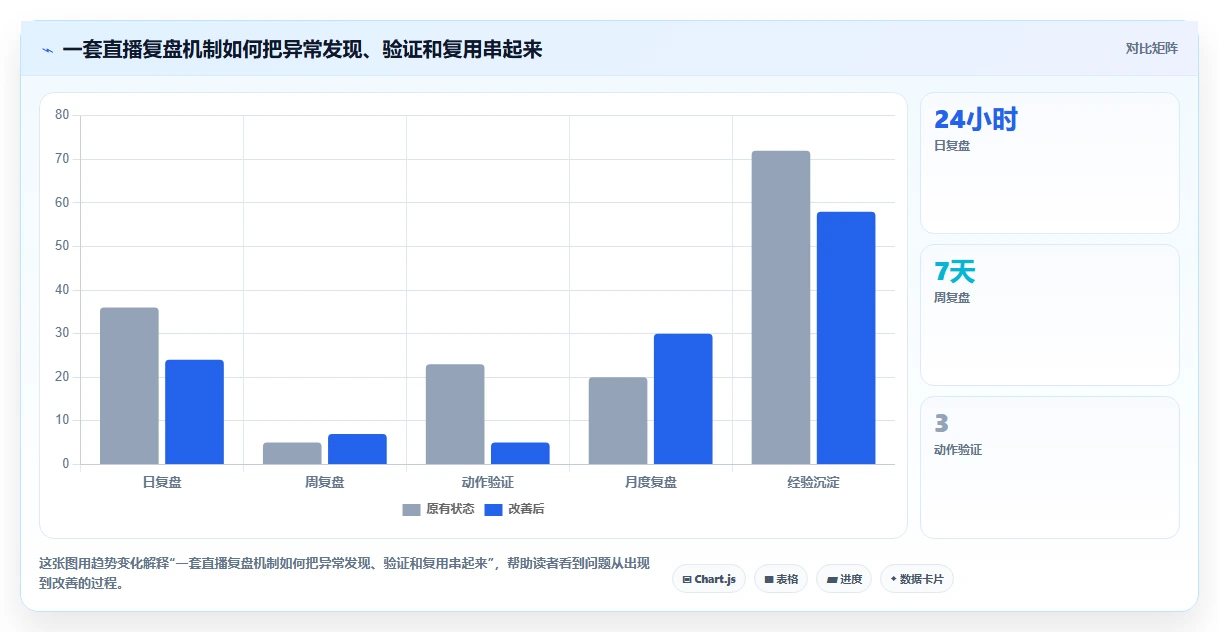This screenshot has width=1219, height=632.
Task: Toggle the 原有状态 legend entry
Action: [438, 509]
